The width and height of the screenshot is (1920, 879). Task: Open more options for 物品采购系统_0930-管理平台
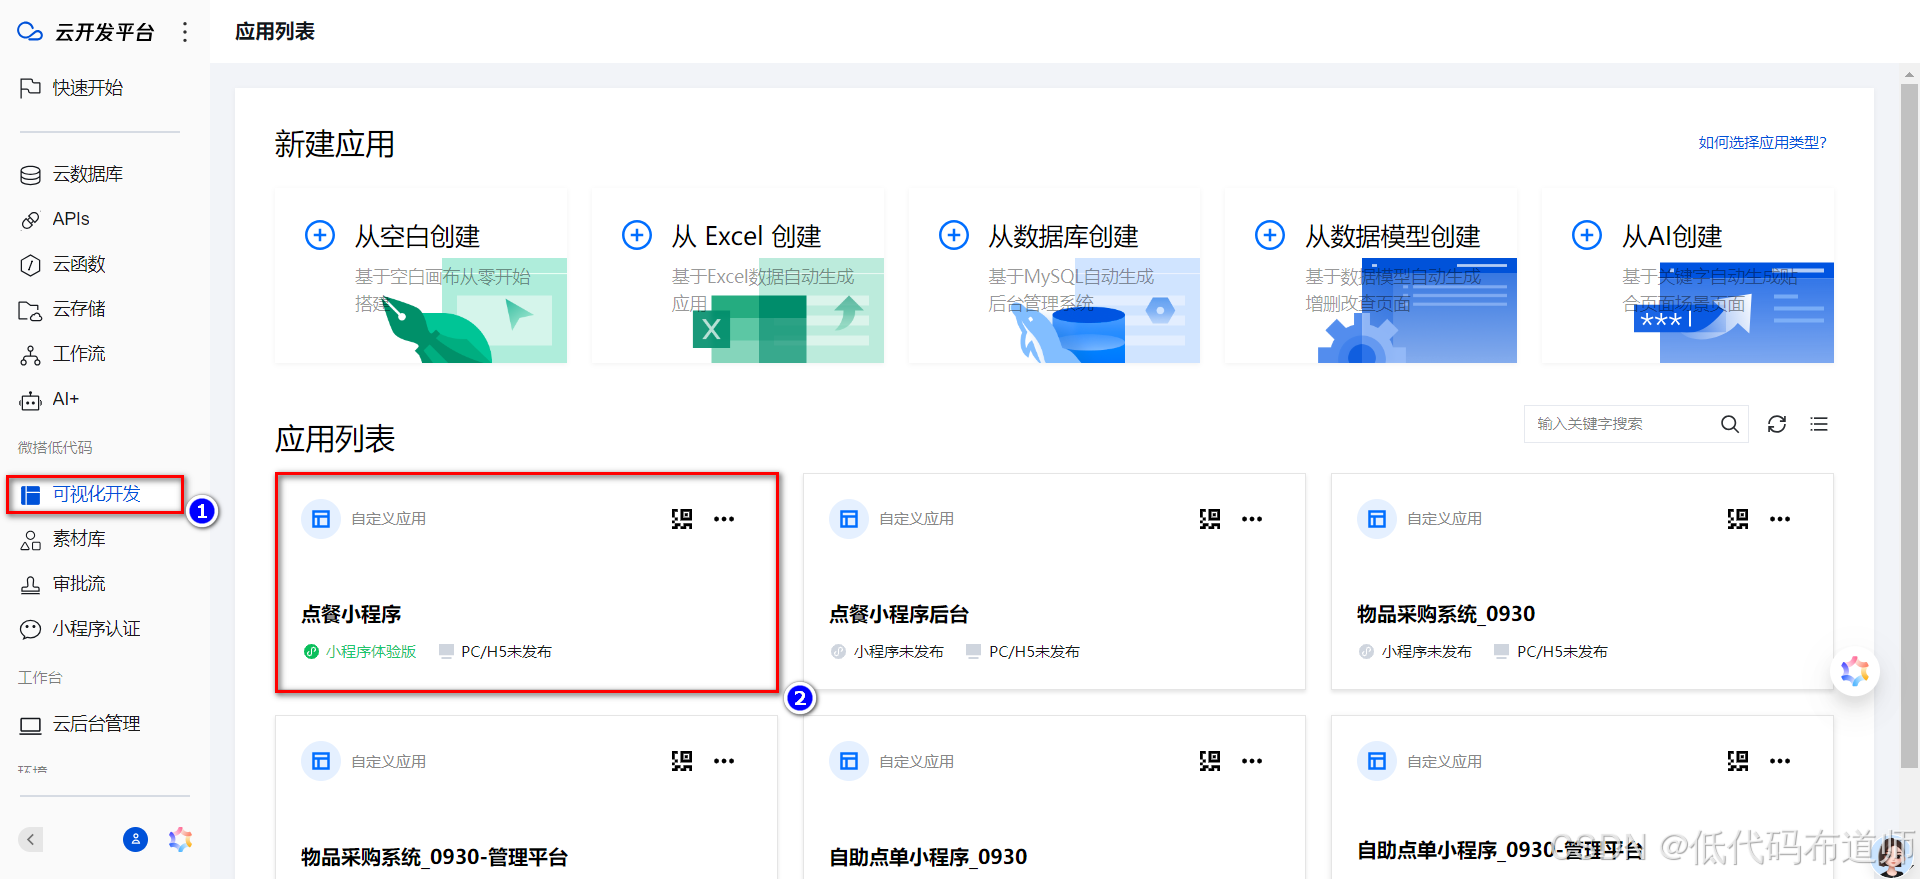pyautogui.click(x=724, y=761)
